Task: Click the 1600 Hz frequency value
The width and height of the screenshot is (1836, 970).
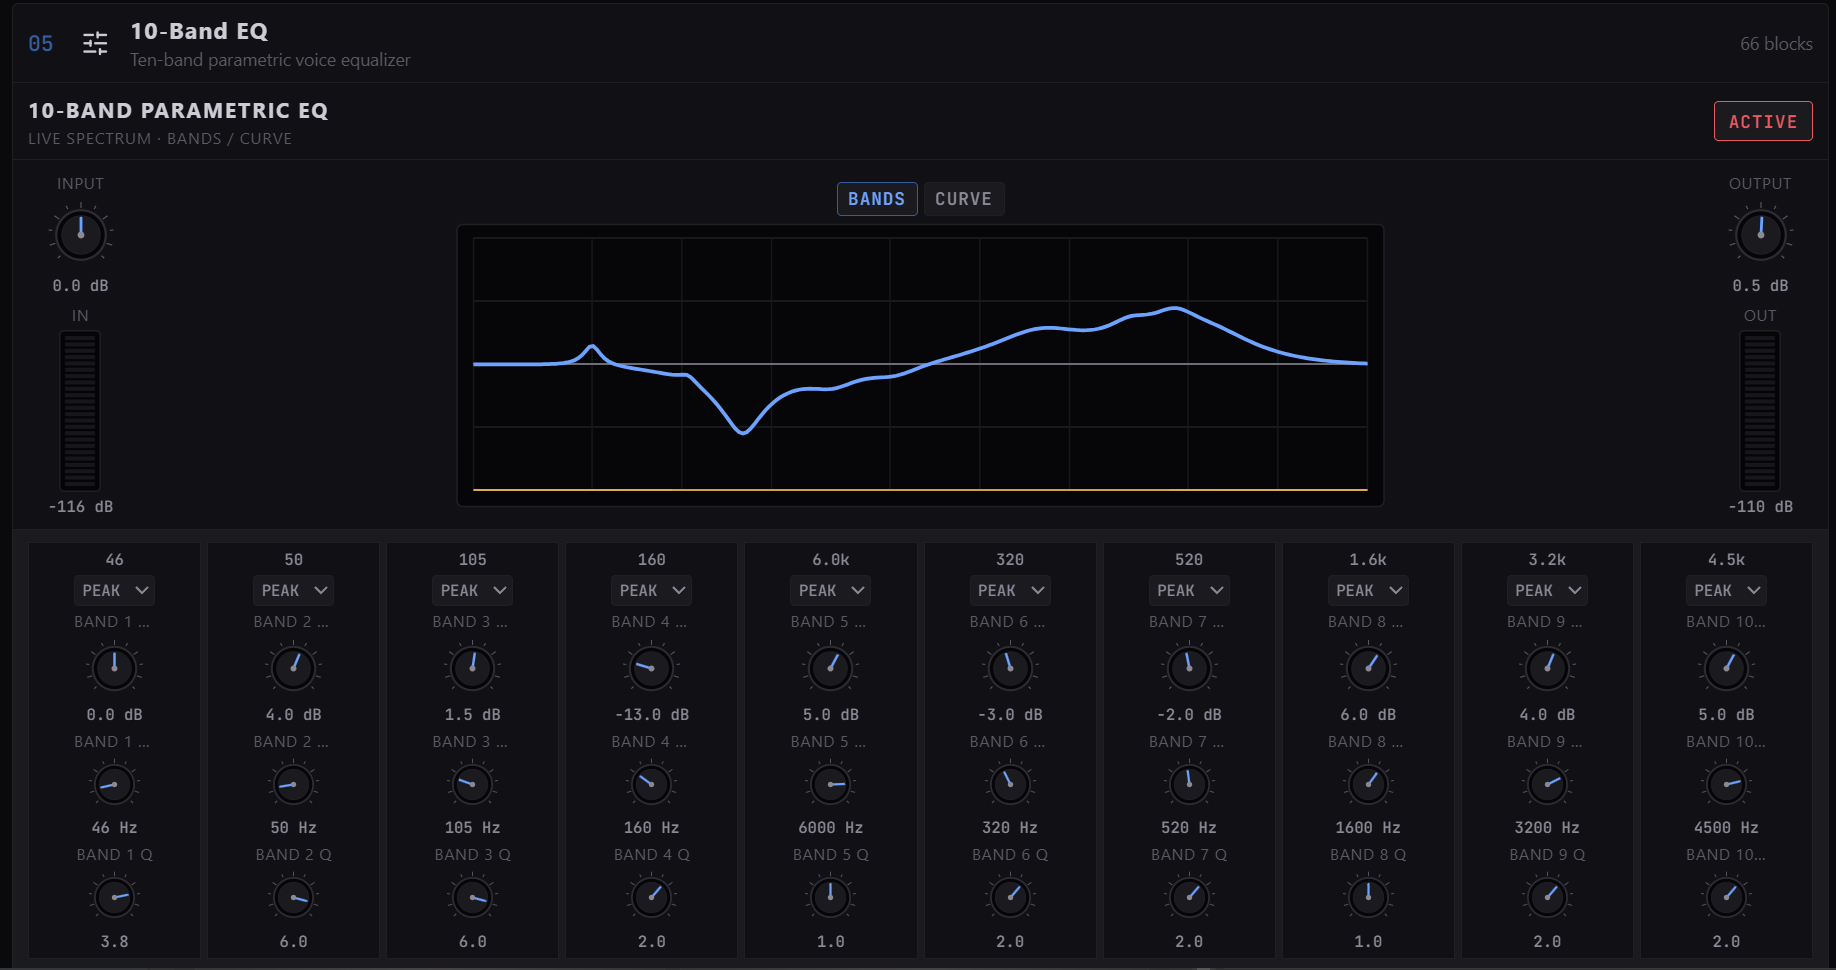Action: (x=1368, y=828)
